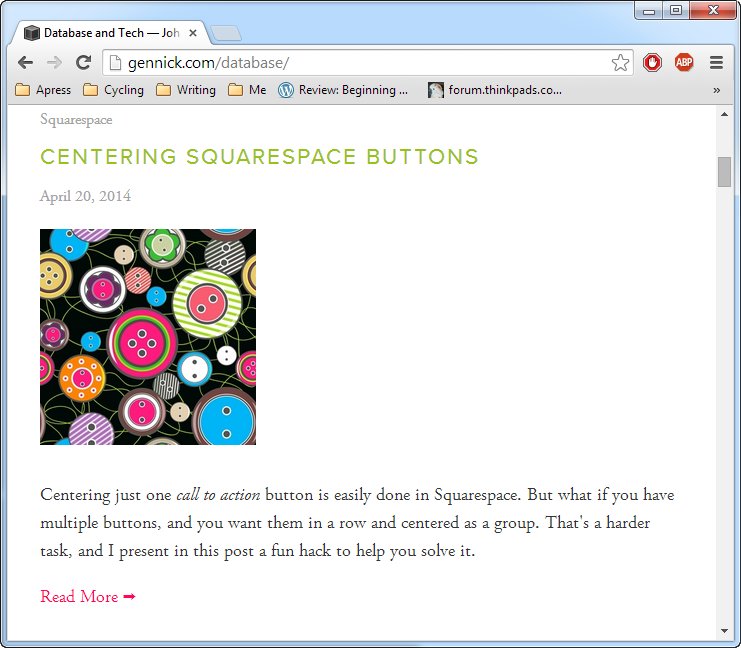Open the Chrome hamburger menu
The image size is (741, 648).
click(716, 62)
